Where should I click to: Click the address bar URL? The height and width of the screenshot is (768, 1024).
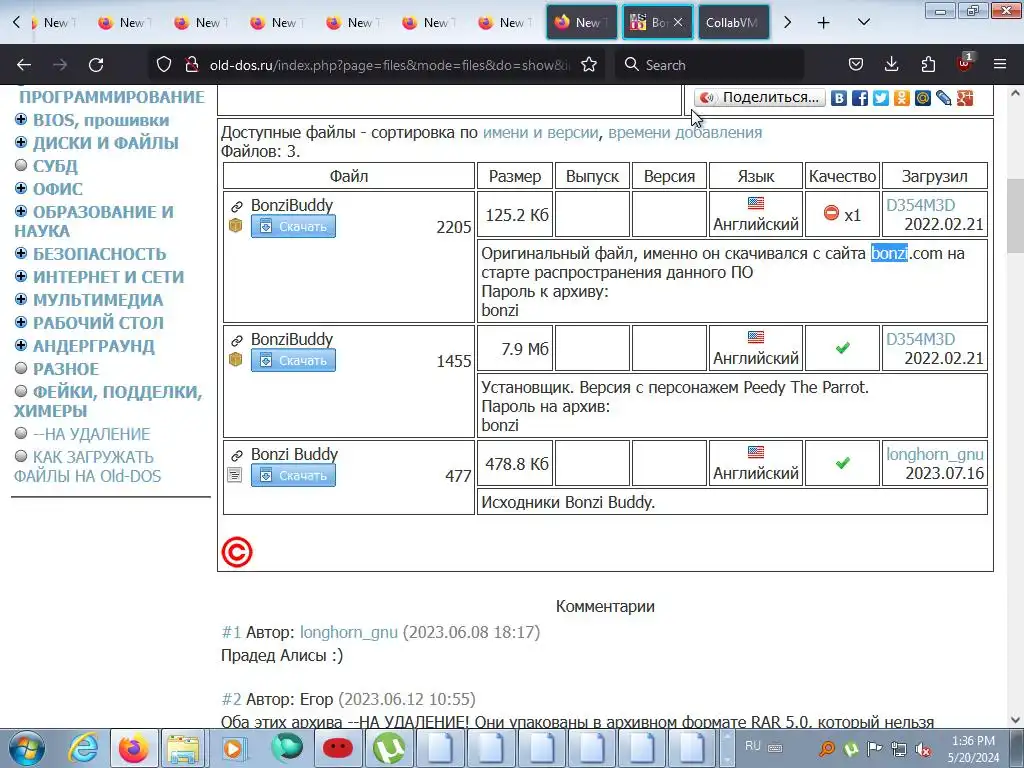tap(389, 65)
